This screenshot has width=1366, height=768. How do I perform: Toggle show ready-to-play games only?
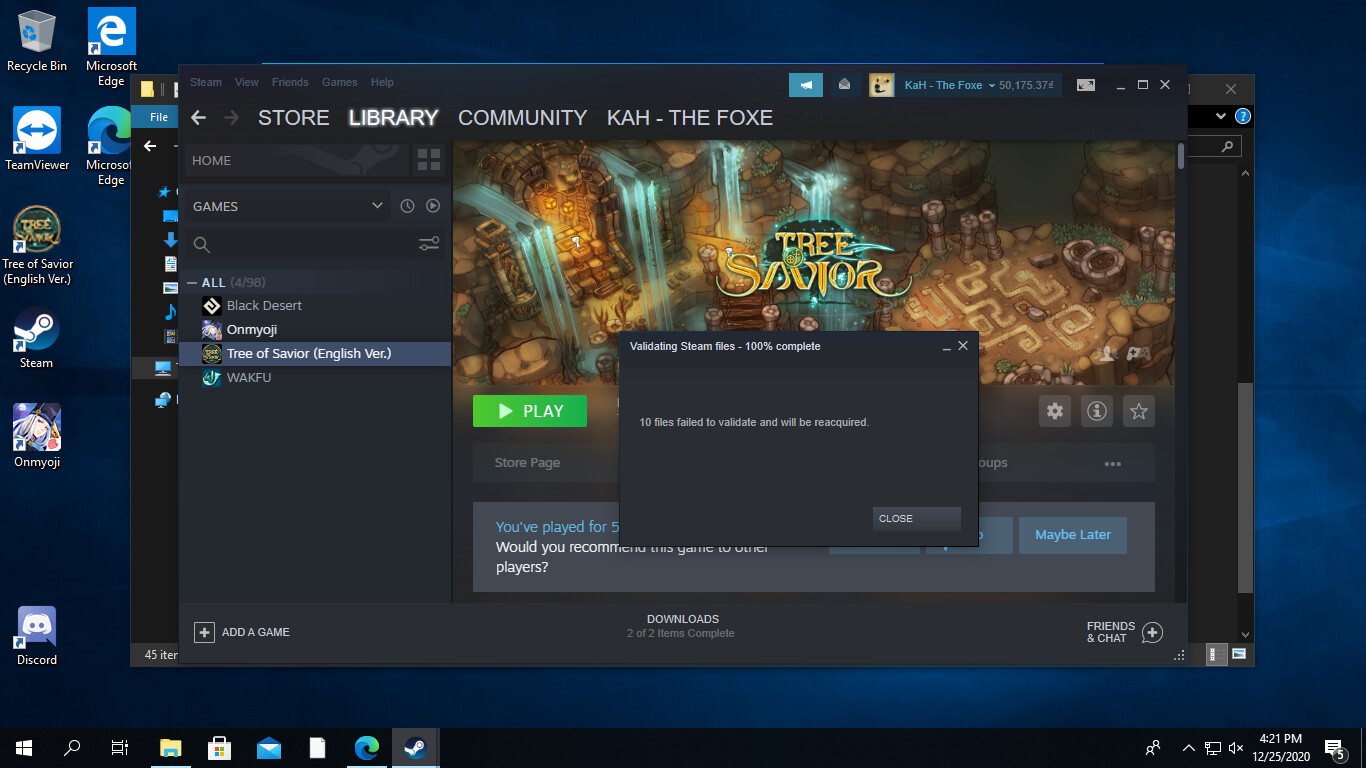point(433,206)
